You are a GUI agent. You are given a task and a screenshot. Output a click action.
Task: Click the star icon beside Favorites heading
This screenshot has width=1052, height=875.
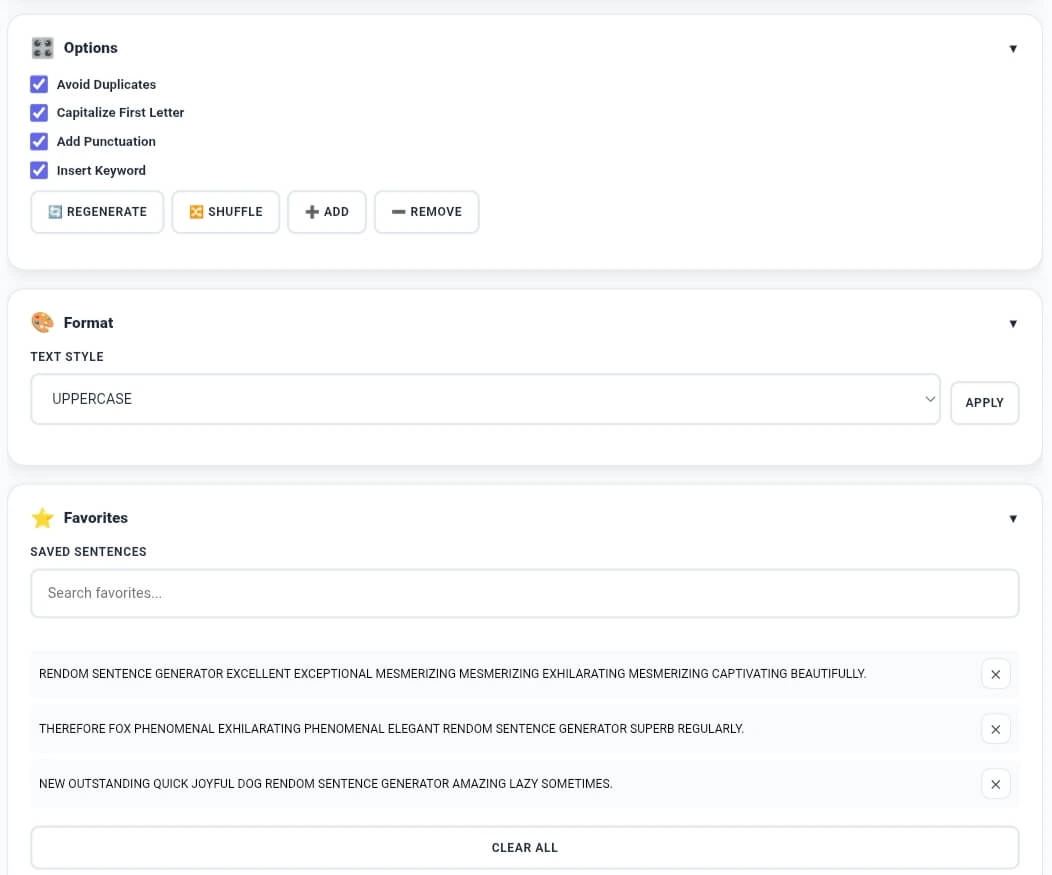pos(42,518)
